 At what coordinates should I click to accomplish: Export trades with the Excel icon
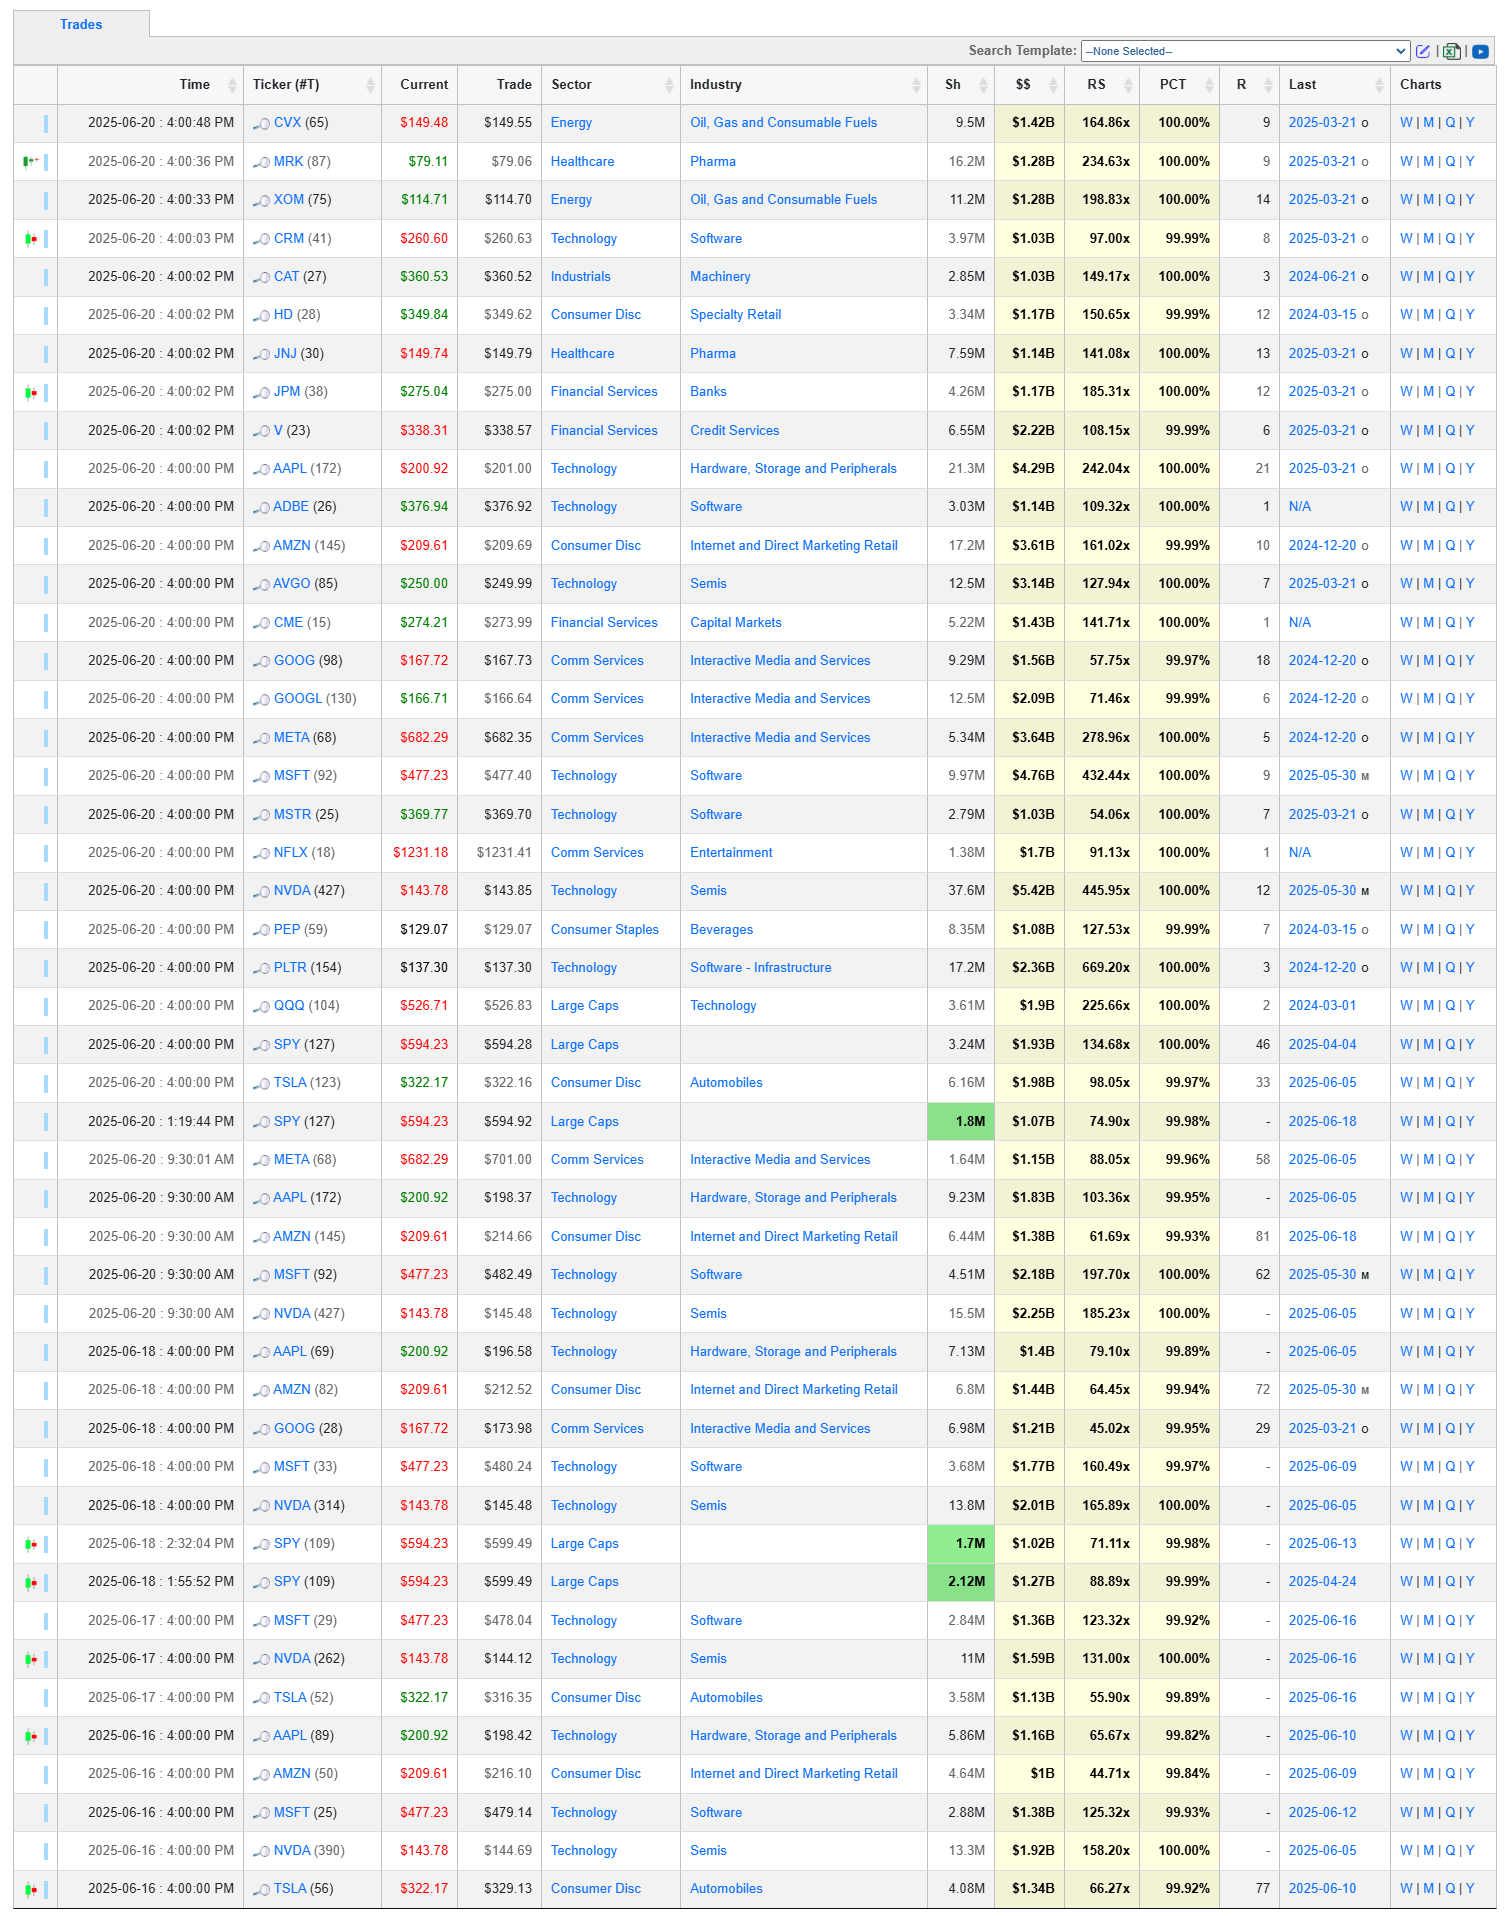point(1452,51)
